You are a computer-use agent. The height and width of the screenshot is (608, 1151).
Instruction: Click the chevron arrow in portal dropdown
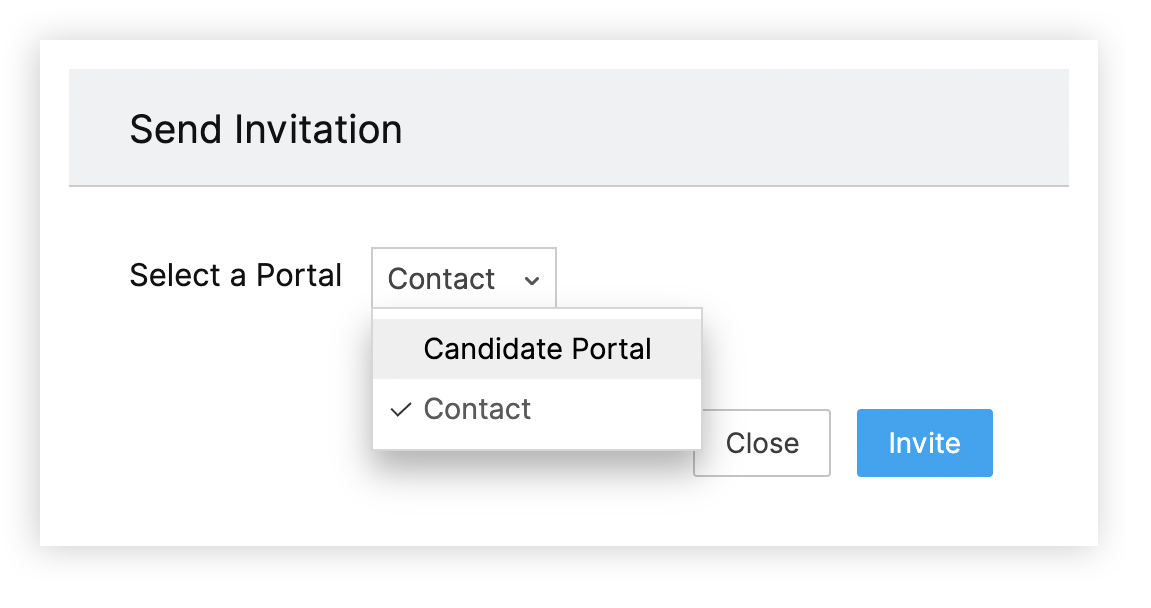(532, 281)
